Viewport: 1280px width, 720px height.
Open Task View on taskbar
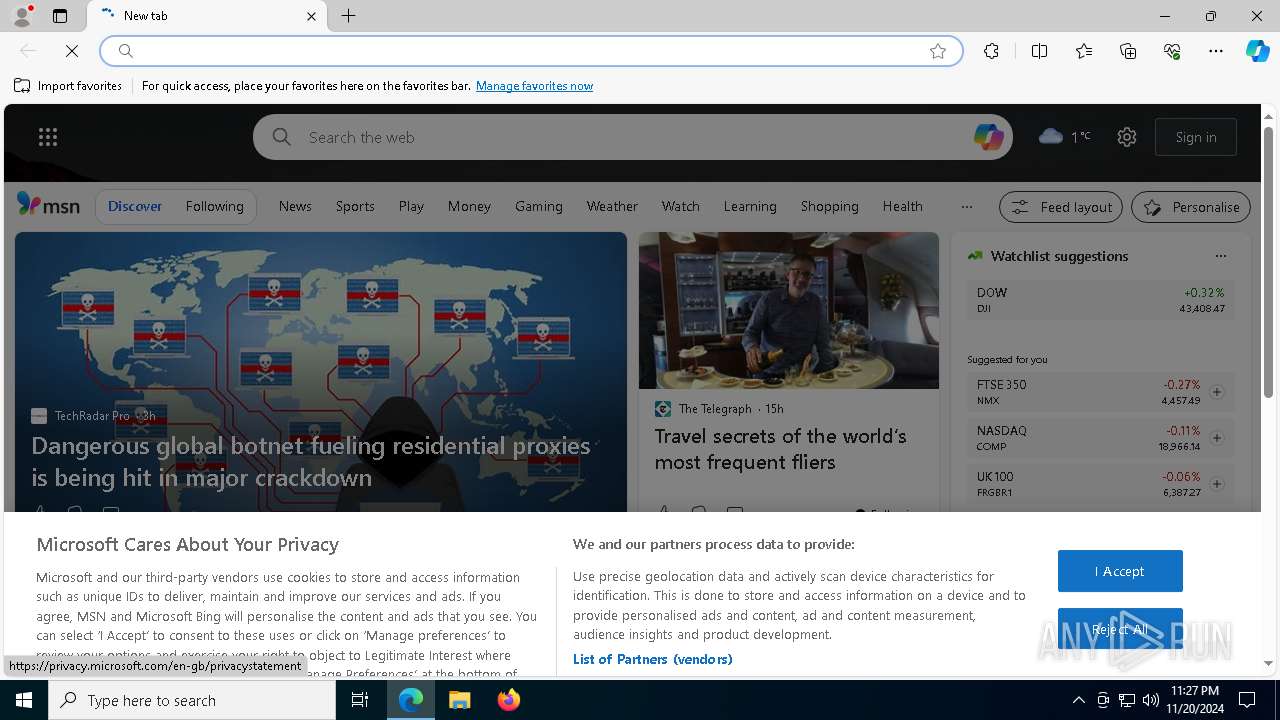[360, 700]
